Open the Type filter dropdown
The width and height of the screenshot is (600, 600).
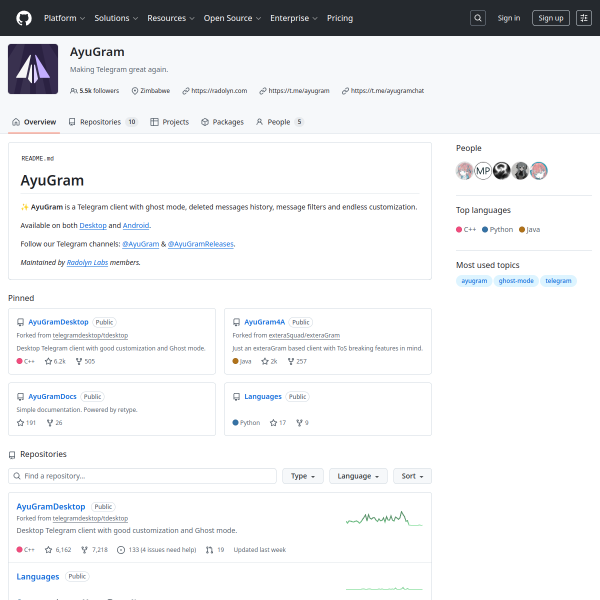[303, 476]
